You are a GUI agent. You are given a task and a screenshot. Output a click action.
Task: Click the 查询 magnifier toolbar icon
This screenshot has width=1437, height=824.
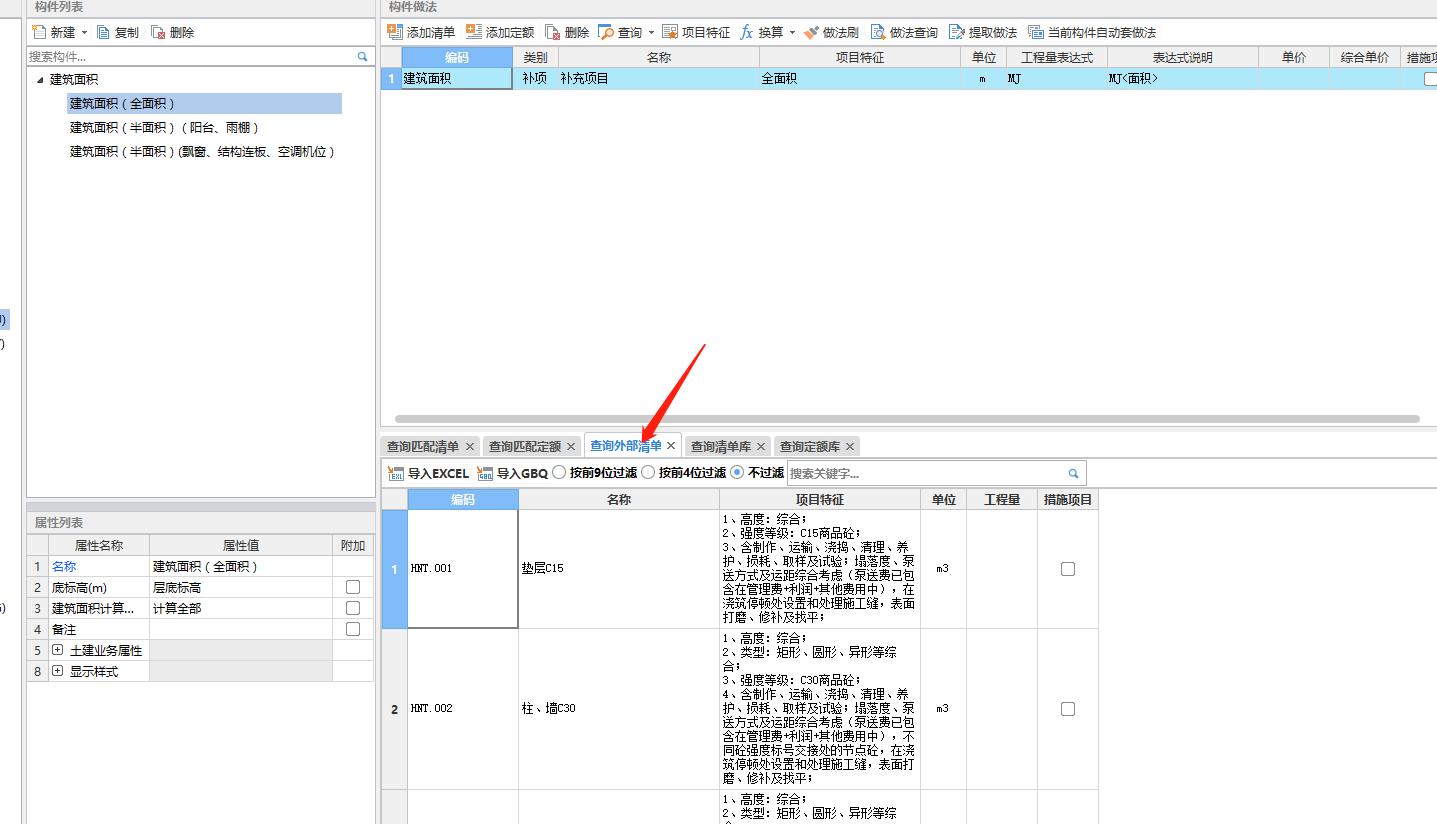point(606,32)
